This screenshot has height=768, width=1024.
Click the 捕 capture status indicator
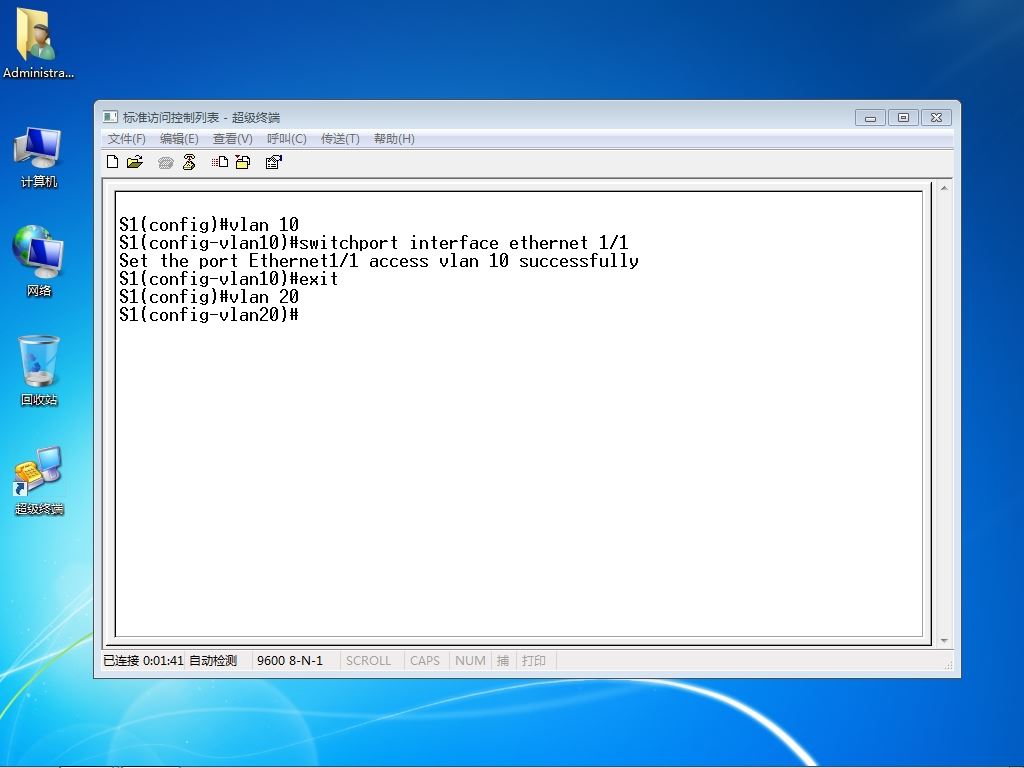click(503, 660)
